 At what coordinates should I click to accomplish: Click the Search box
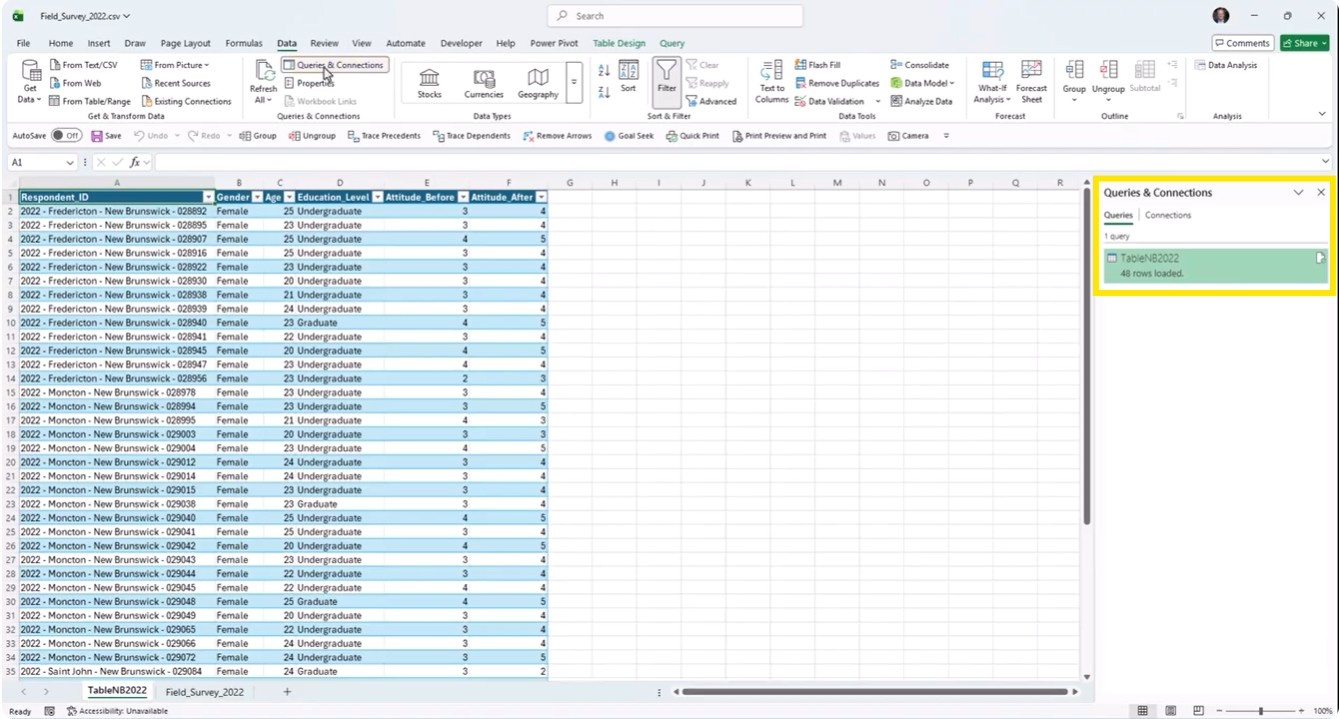tap(675, 16)
